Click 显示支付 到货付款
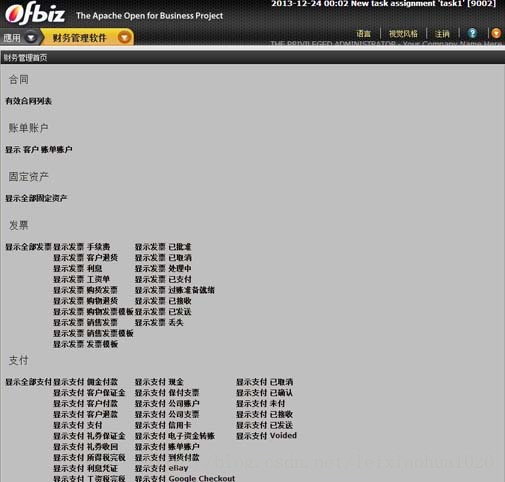 tap(167, 458)
